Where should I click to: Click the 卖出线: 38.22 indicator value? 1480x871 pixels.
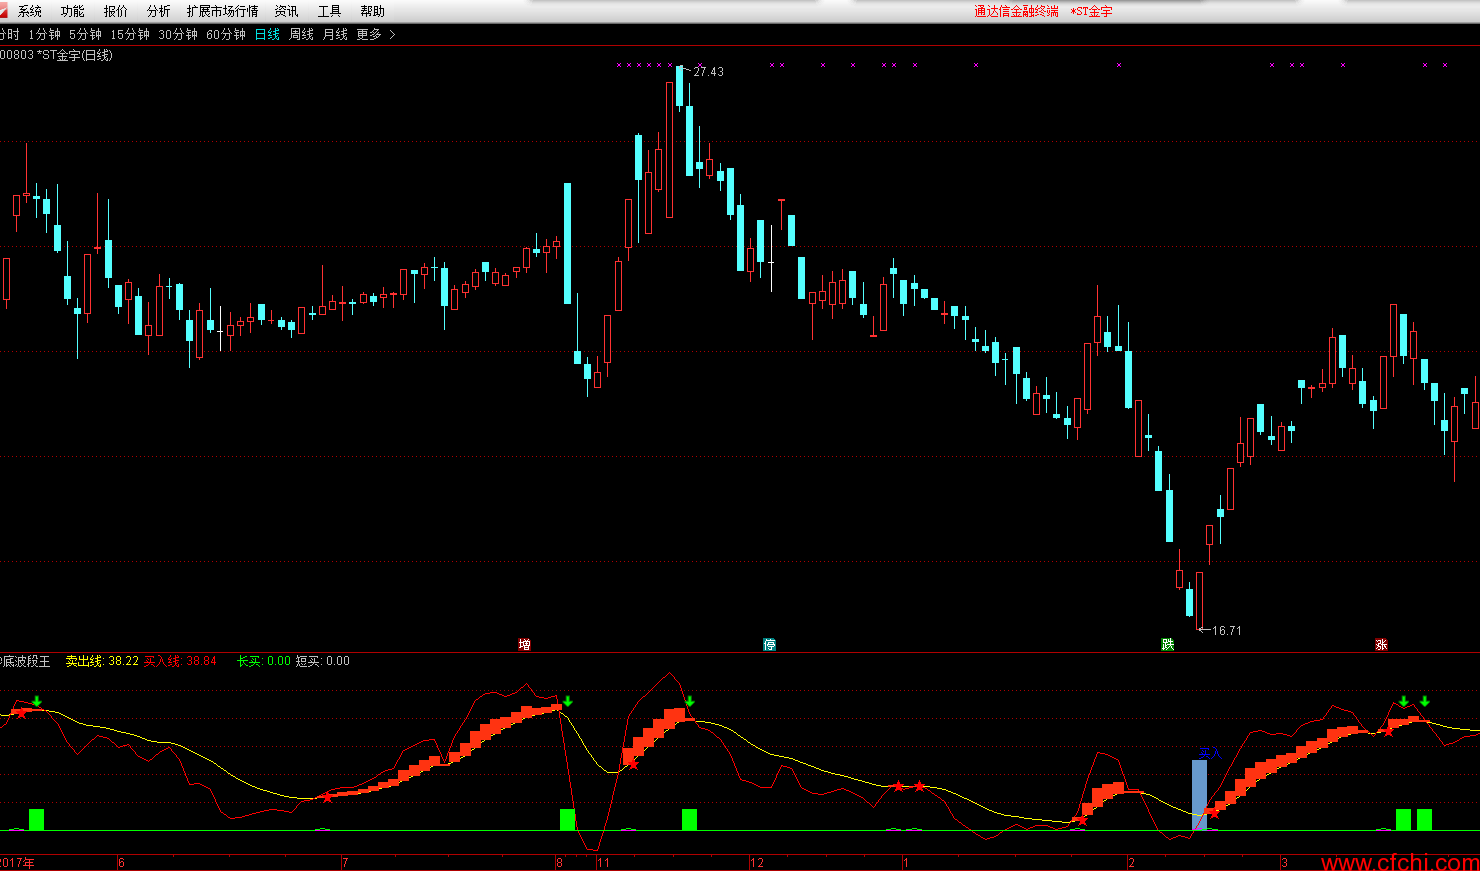pyautogui.click(x=102, y=661)
